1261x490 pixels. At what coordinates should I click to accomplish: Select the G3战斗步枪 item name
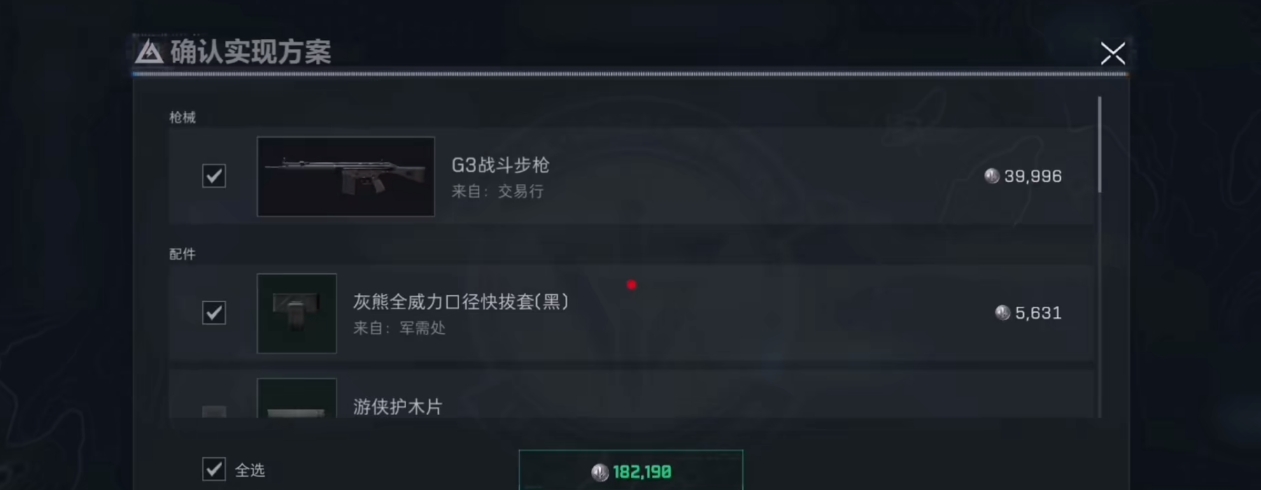pyautogui.click(x=501, y=165)
